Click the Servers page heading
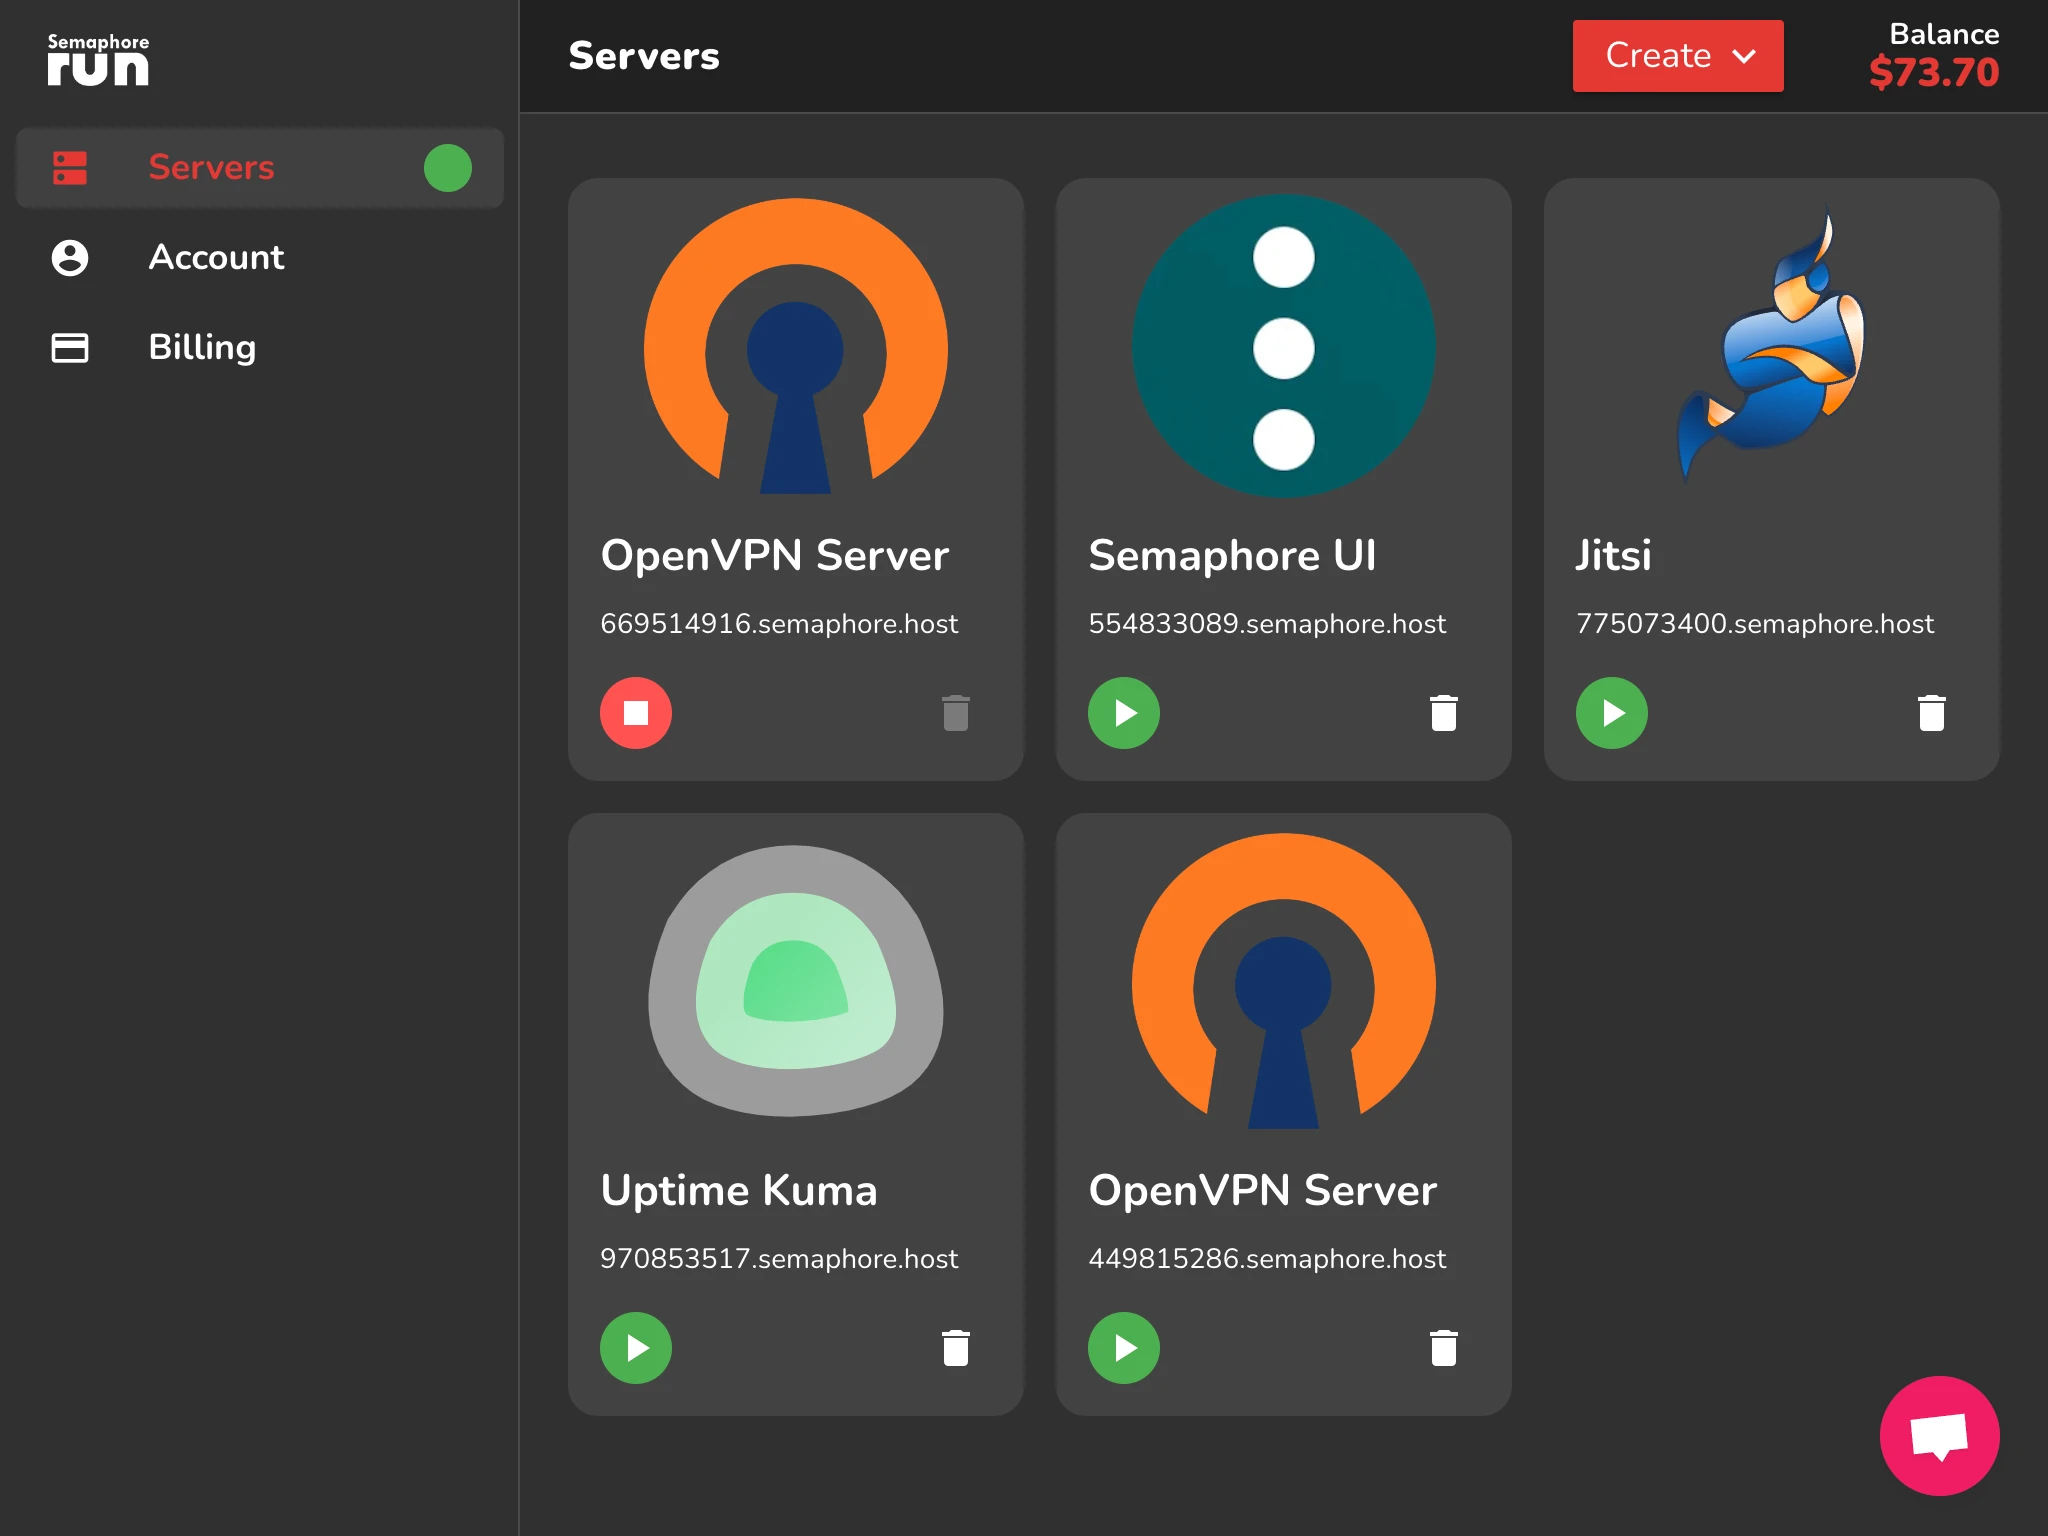The image size is (2048, 1536). (644, 56)
